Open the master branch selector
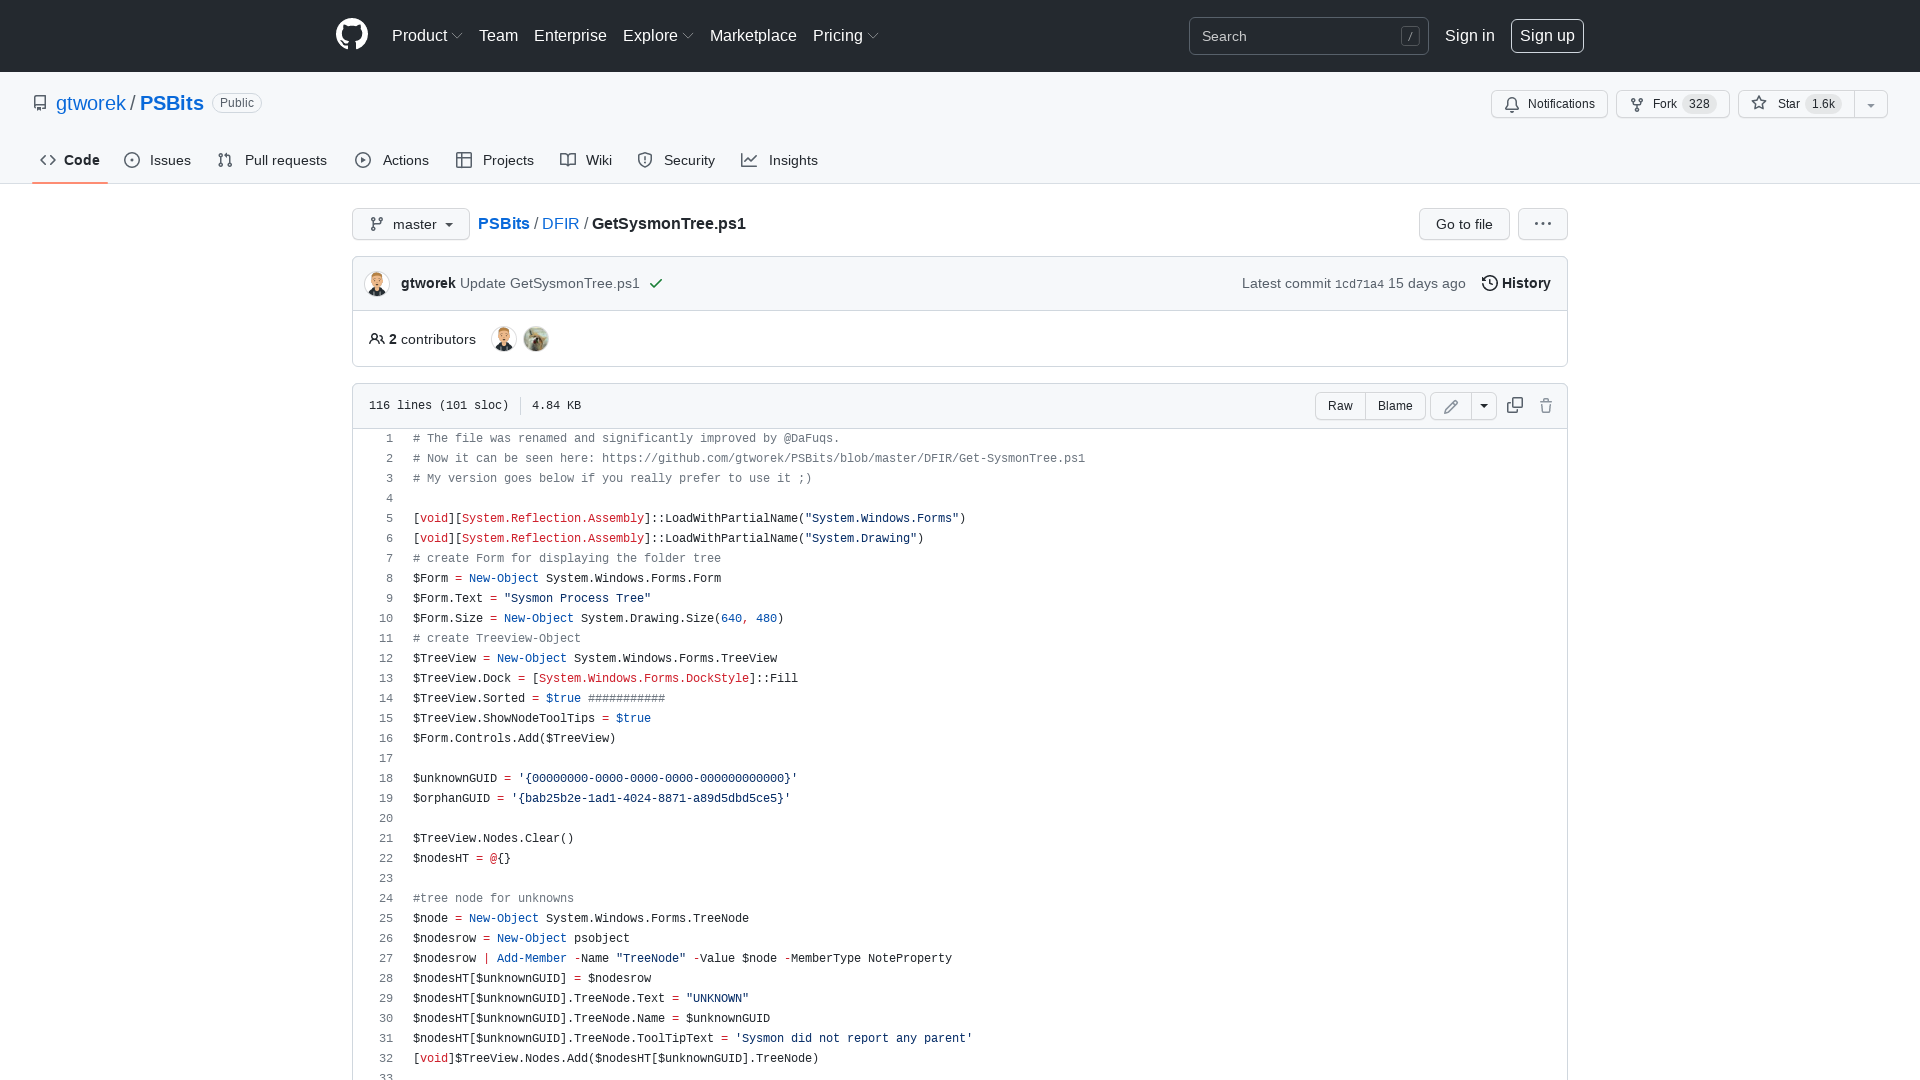The width and height of the screenshot is (1920, 1080). click(x=410, y=224)
